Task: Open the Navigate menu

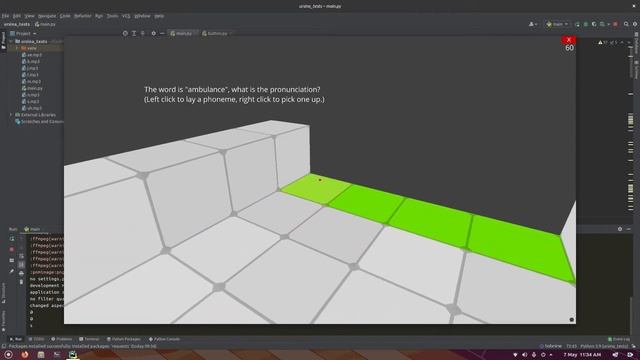Action: [47, 16]
